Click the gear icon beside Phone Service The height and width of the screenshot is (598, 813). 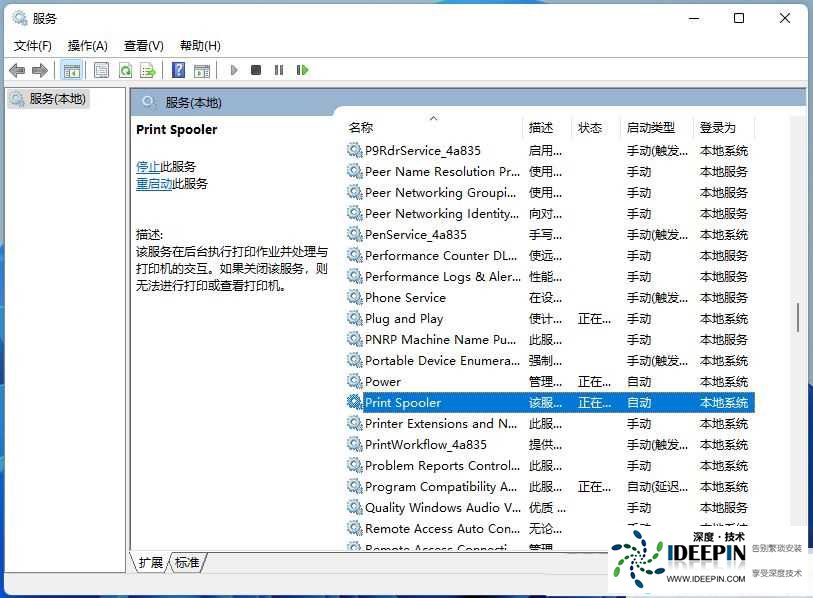pyautogui.click(x=355, y=298)
